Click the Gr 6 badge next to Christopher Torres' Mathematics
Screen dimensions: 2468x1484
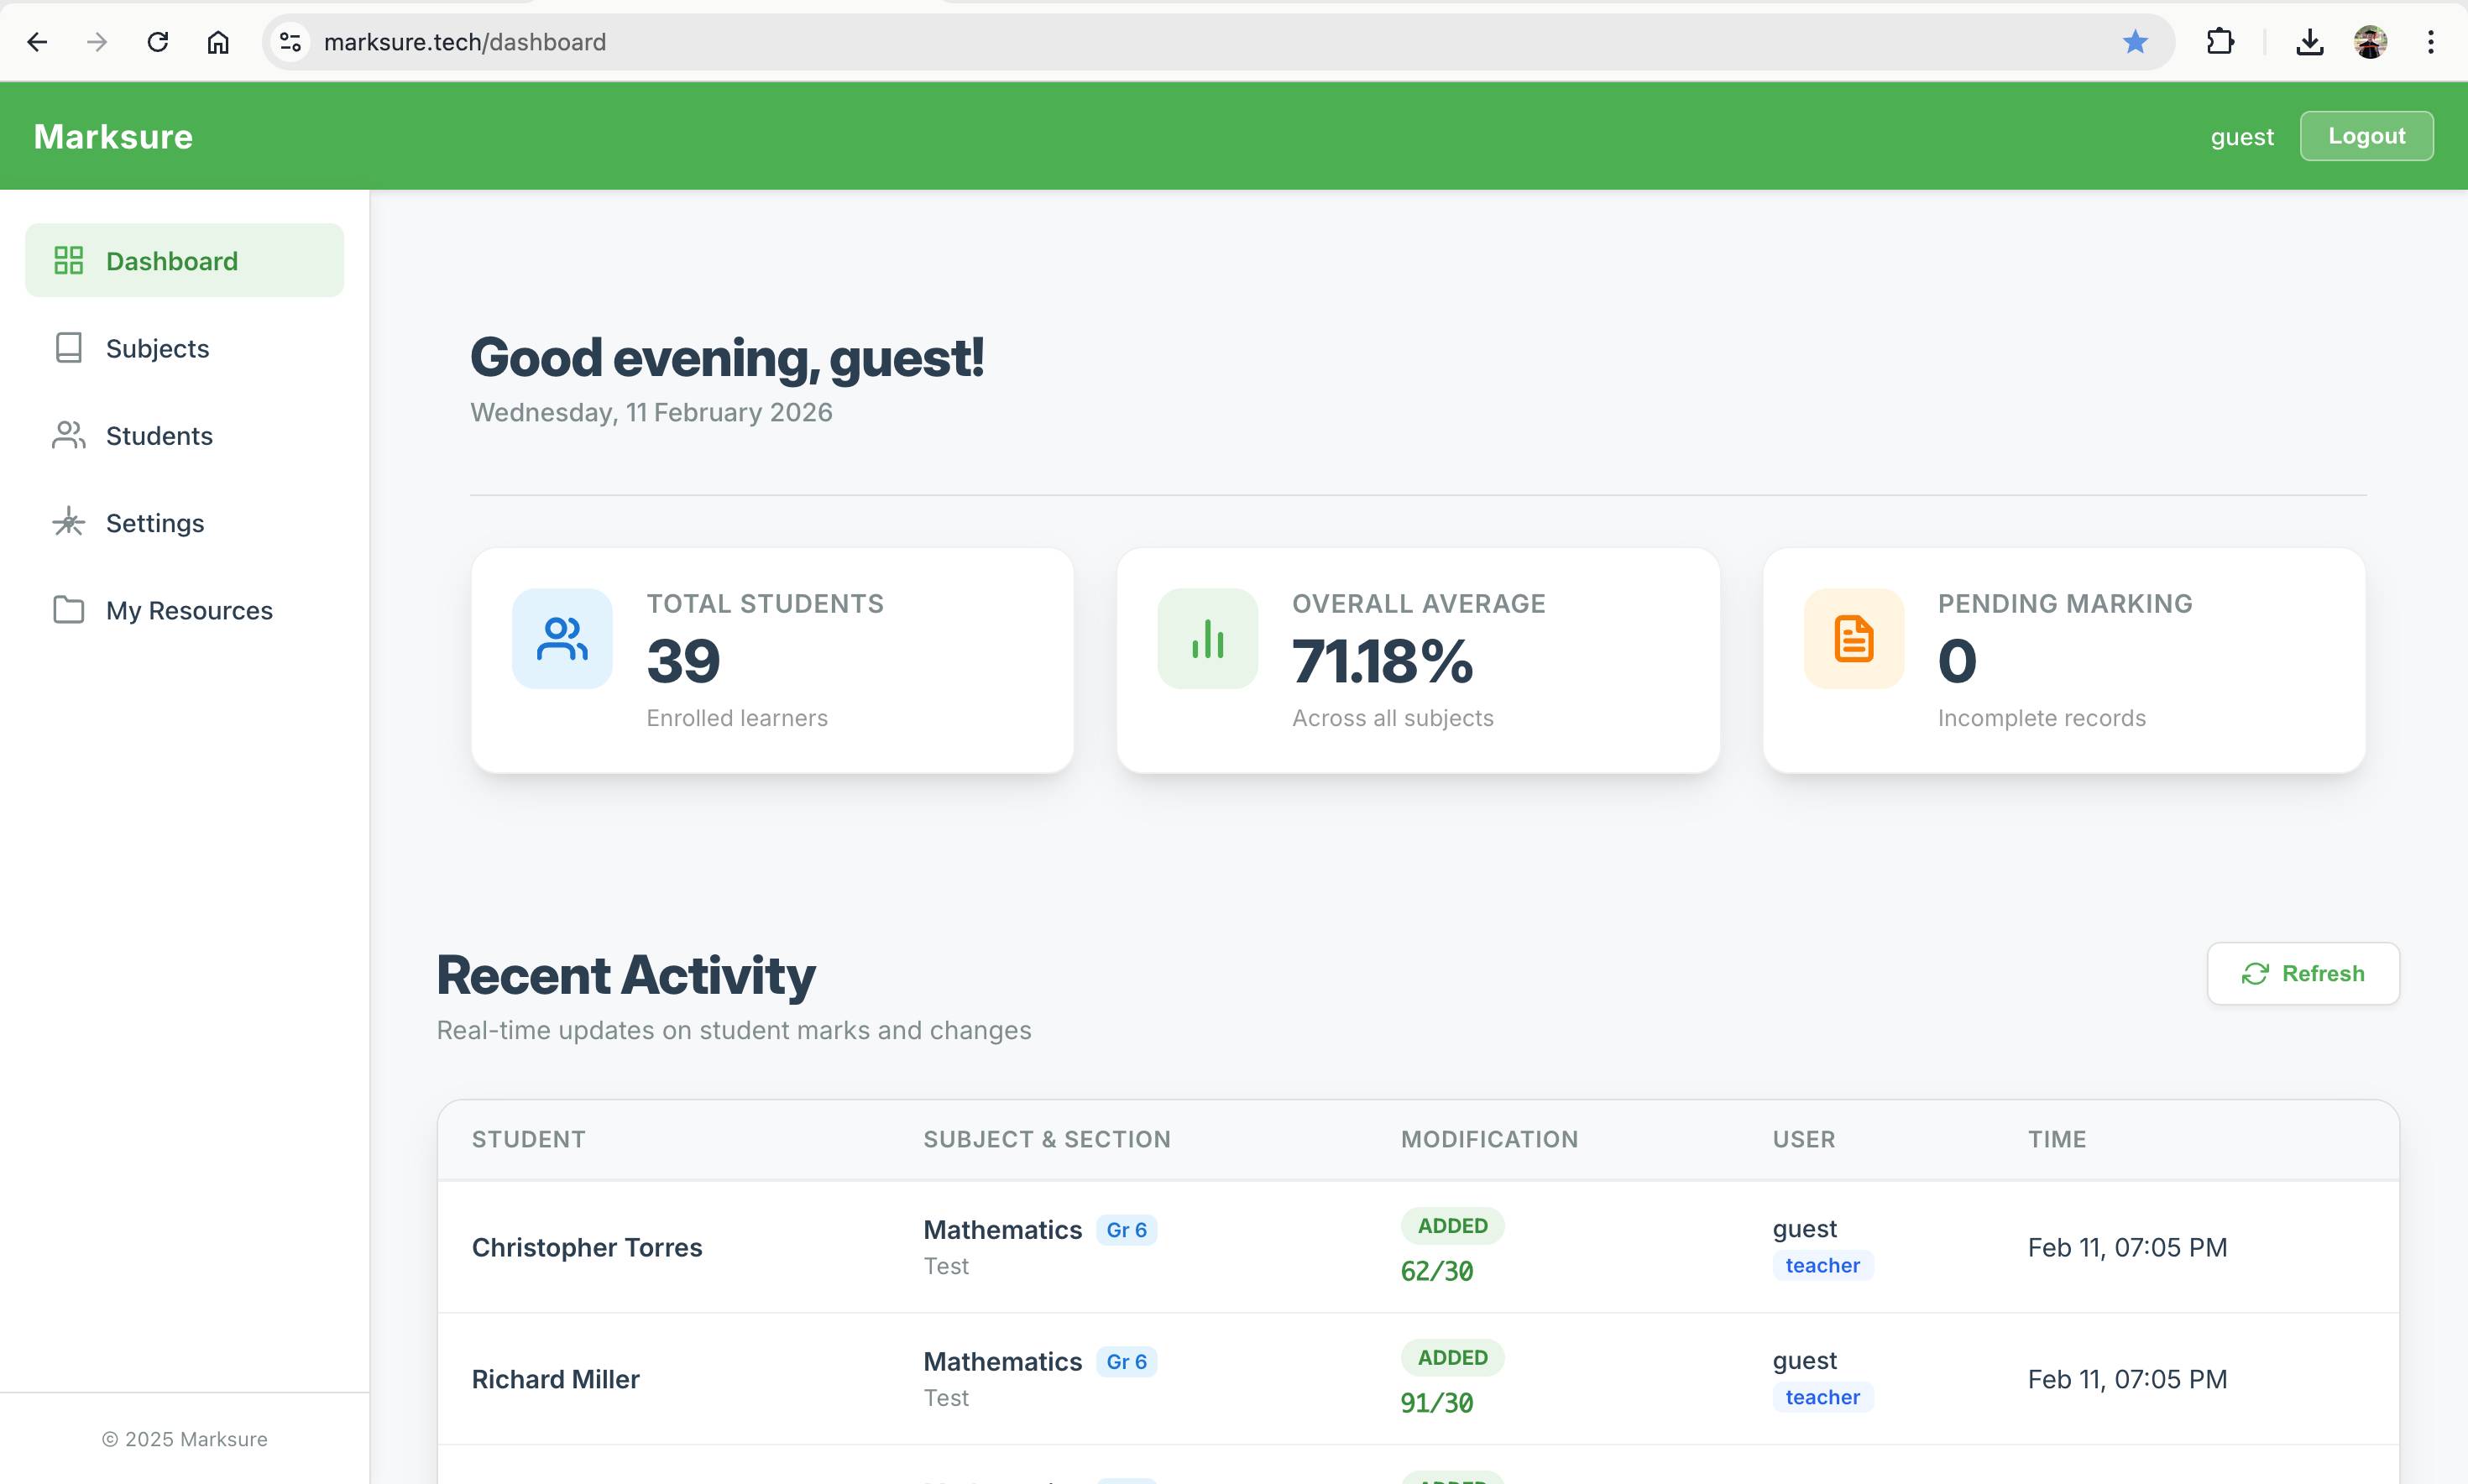[1127, 1230]
